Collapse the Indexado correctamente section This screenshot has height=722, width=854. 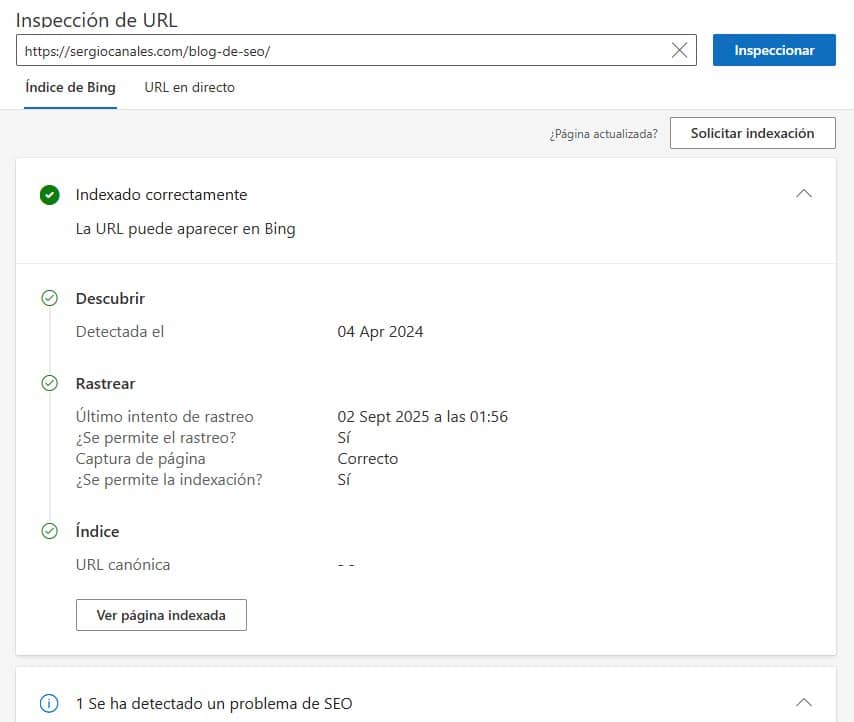pyautogui.click(x=804, y=193)
